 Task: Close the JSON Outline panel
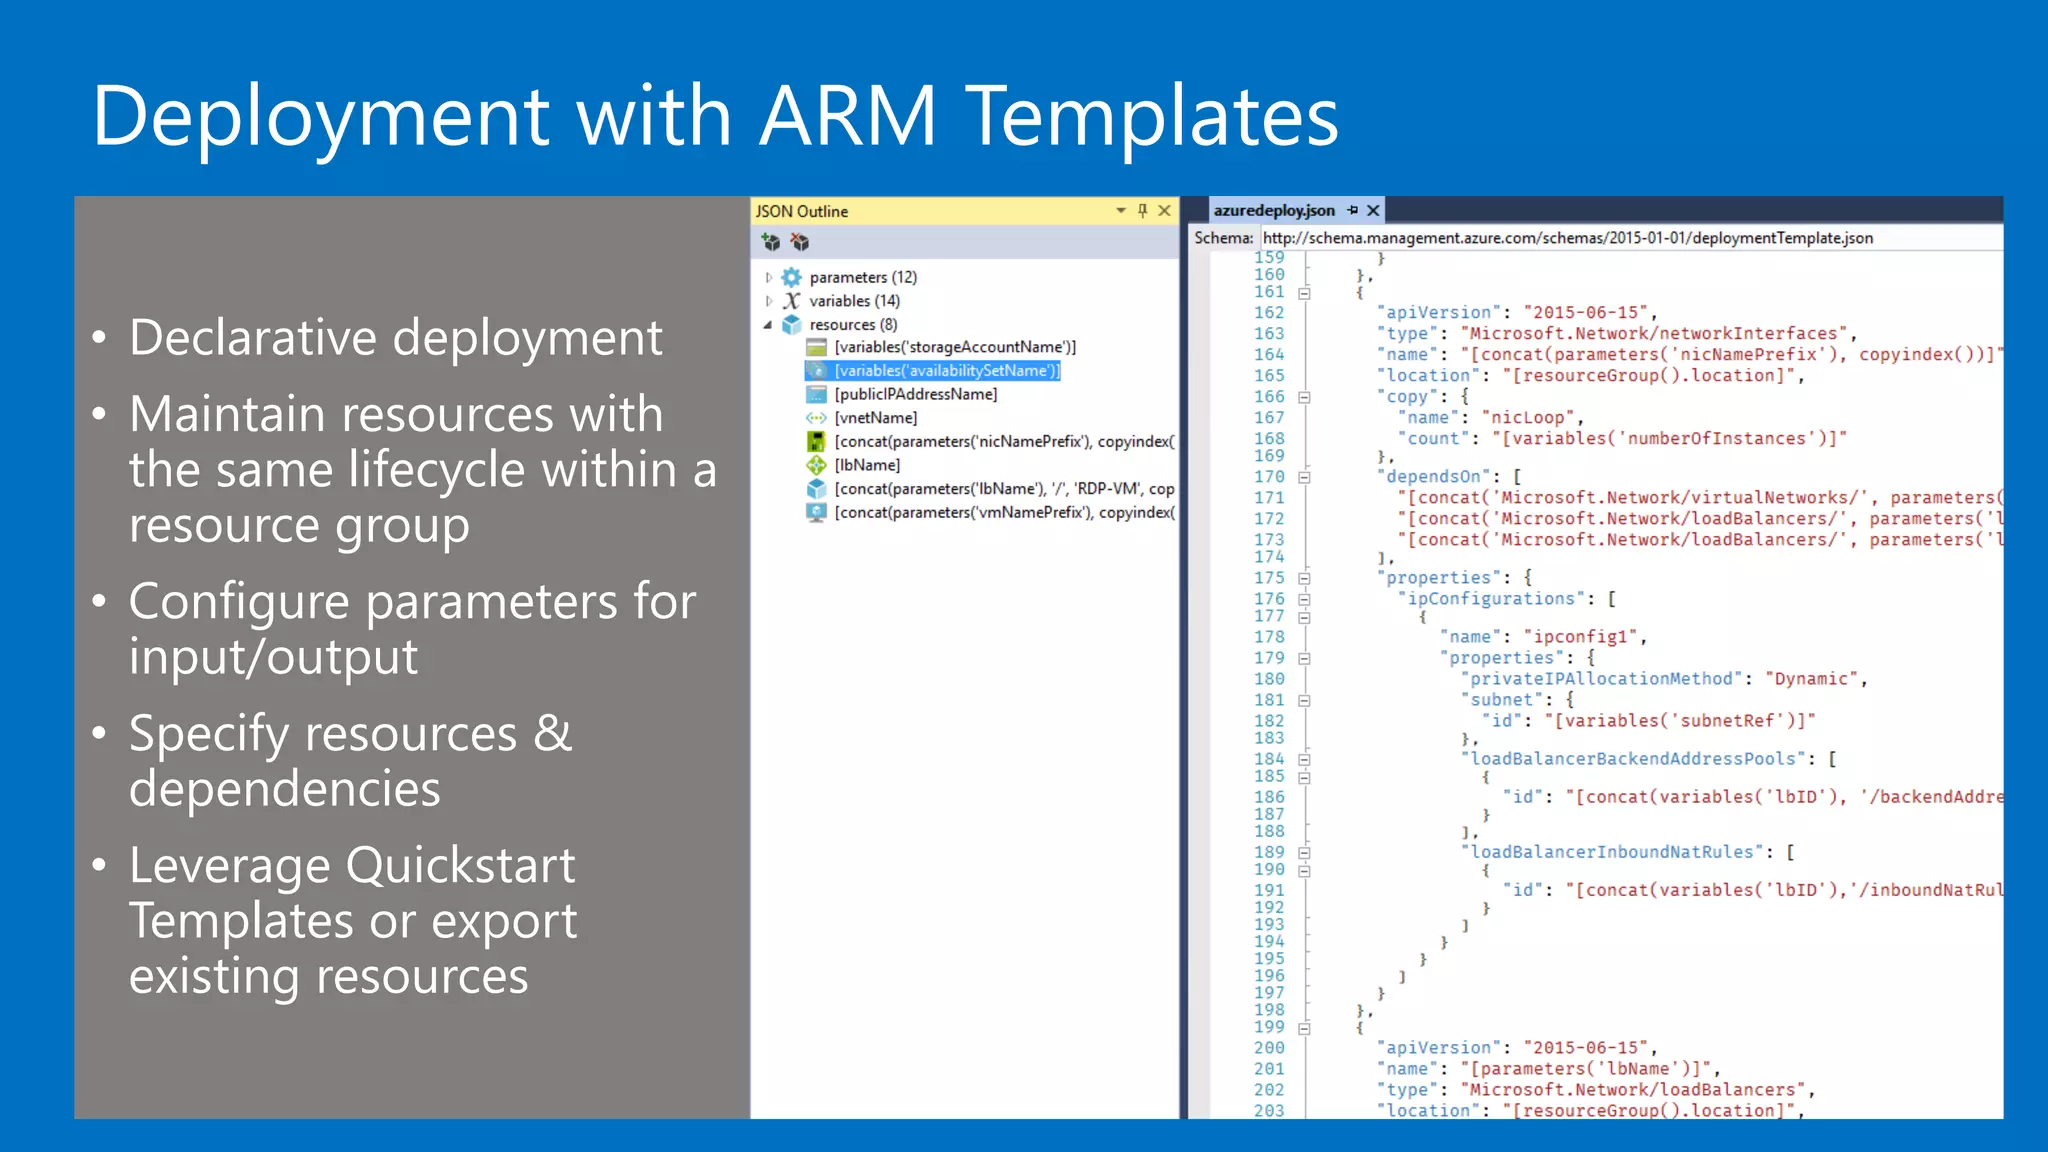[x=1164, y=211]
